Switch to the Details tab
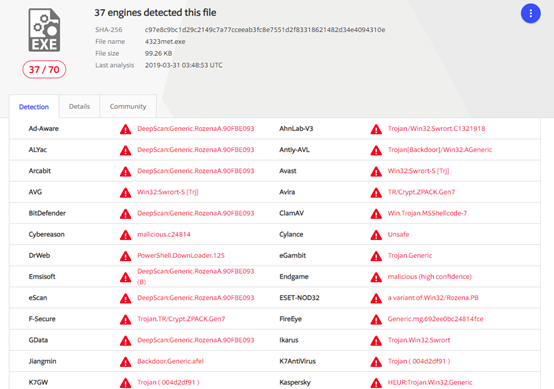Screen dimensions: 554x389 (x=79, y=106)
